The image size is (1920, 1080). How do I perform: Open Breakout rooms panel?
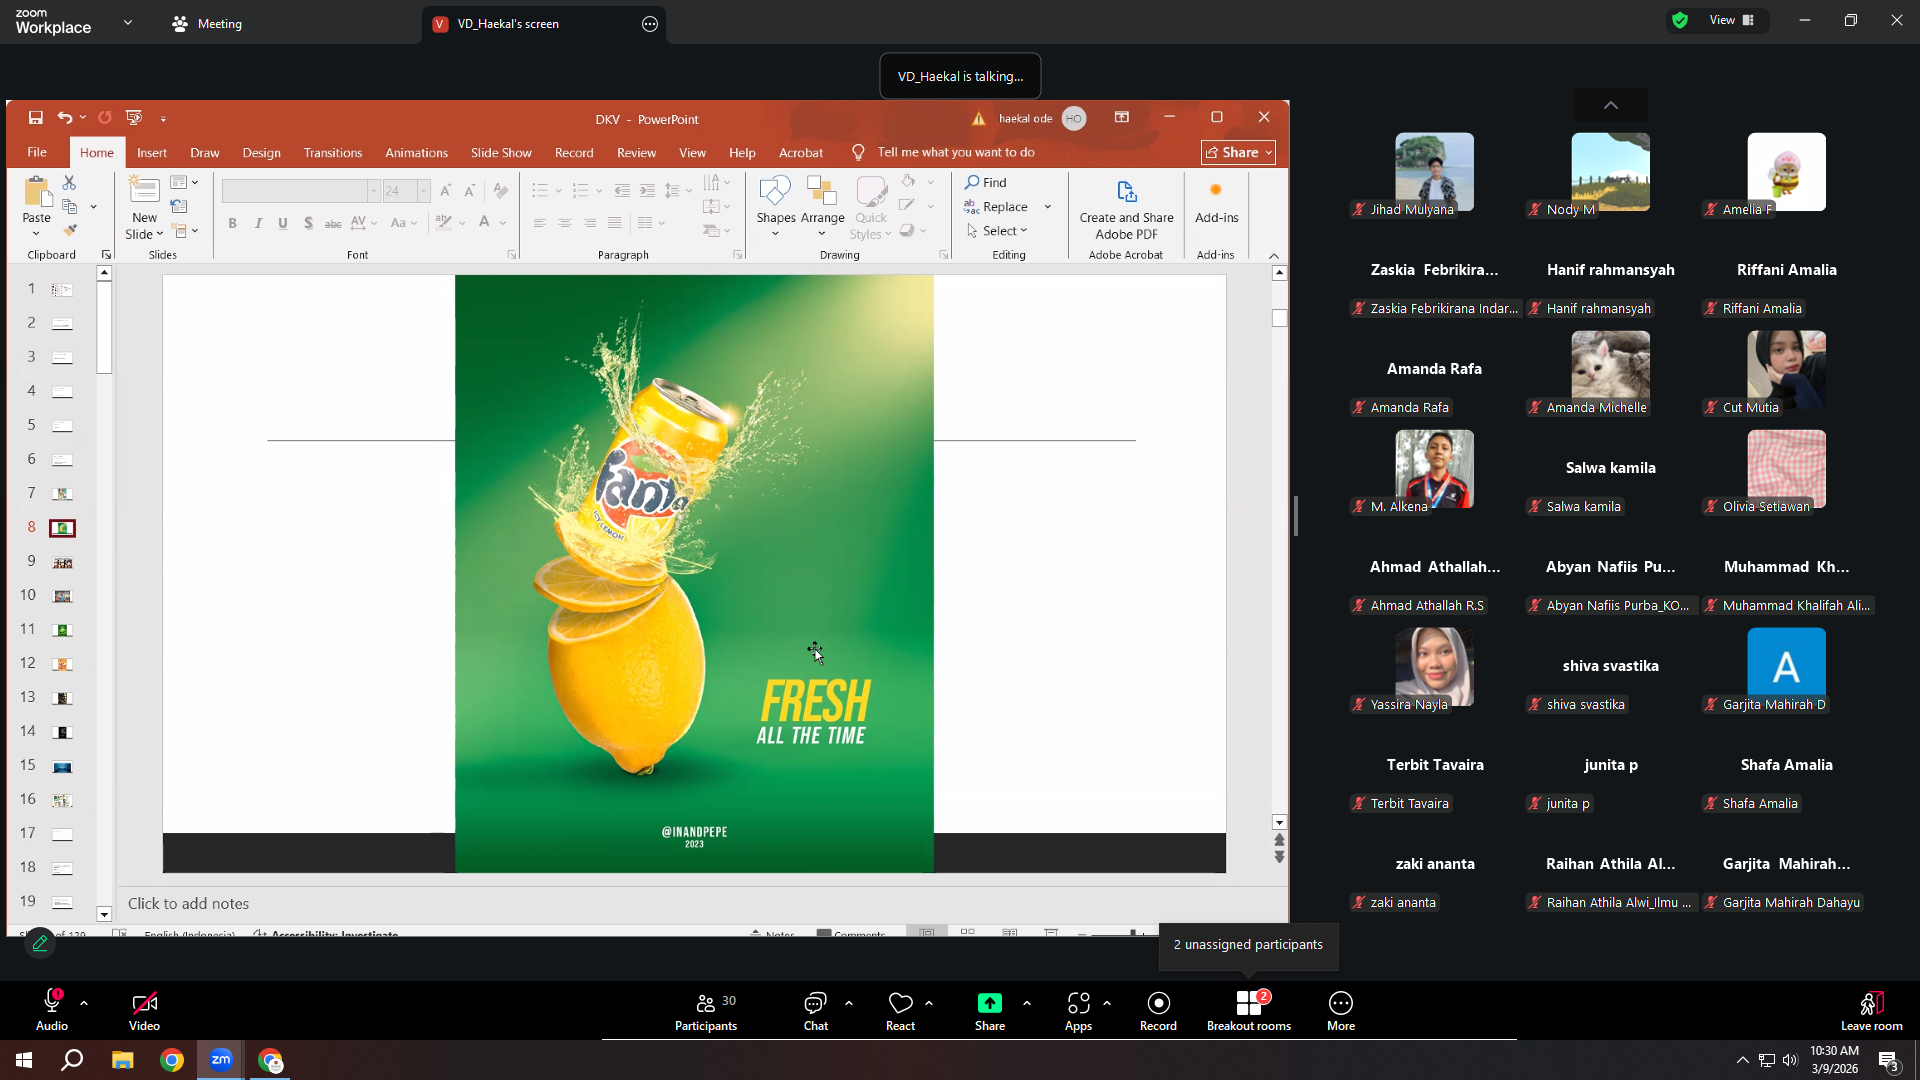(1248, 1003)
